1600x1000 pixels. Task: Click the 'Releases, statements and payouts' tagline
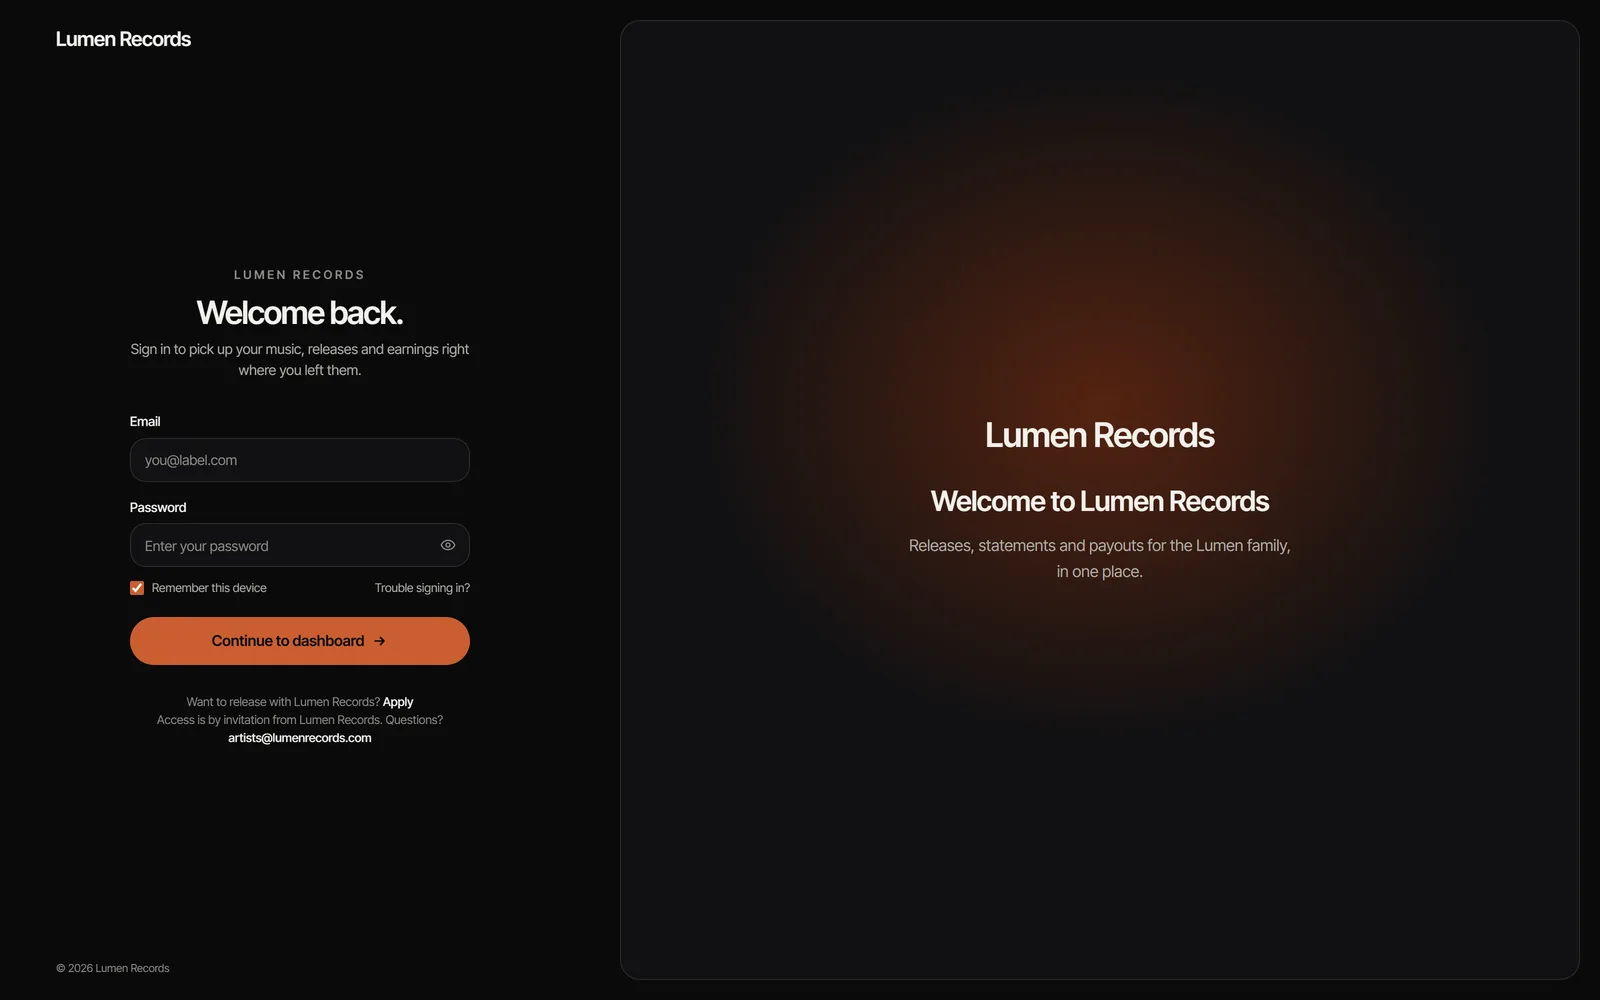(1100, 558)
